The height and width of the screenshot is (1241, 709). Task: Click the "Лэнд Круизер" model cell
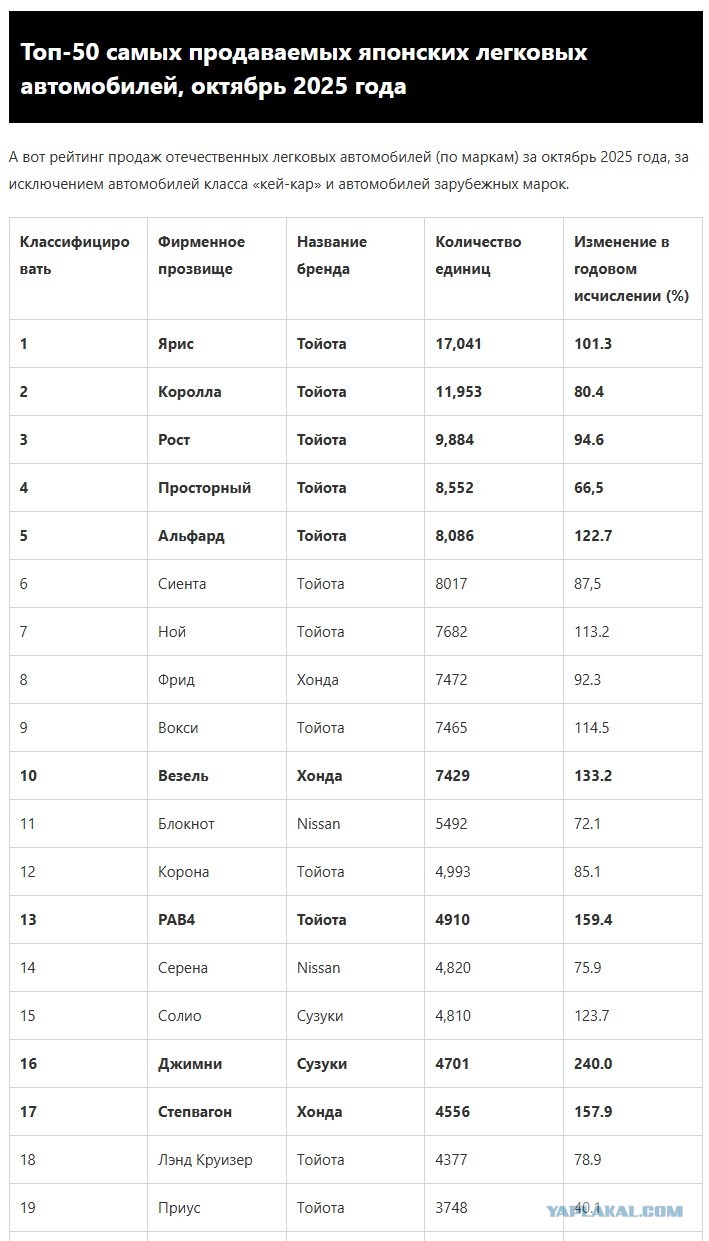pos(205,1160)
